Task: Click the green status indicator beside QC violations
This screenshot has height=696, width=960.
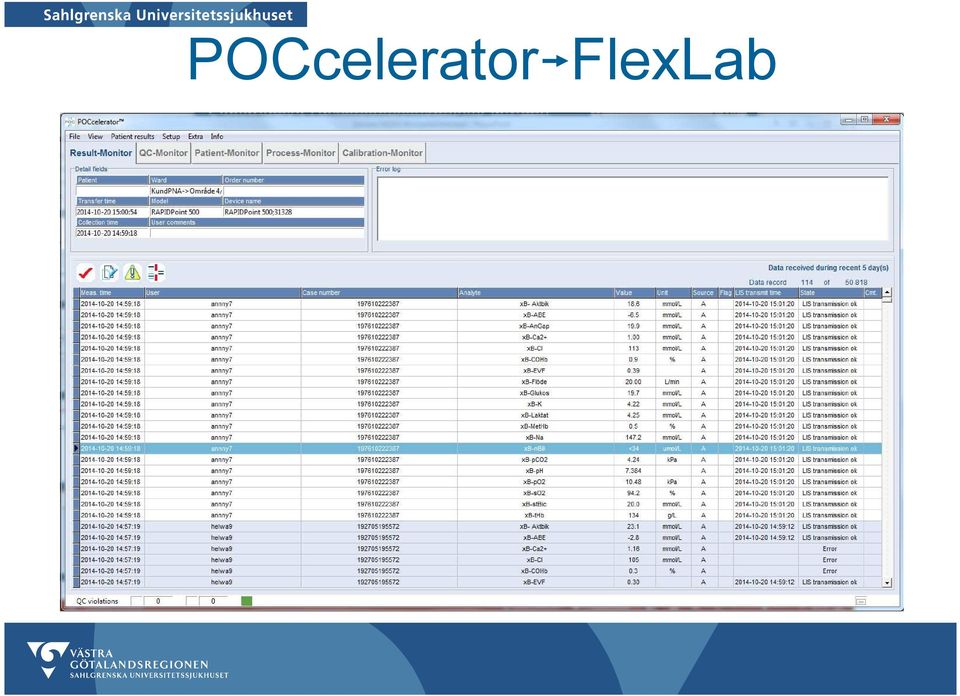Action: click(246, 601)
